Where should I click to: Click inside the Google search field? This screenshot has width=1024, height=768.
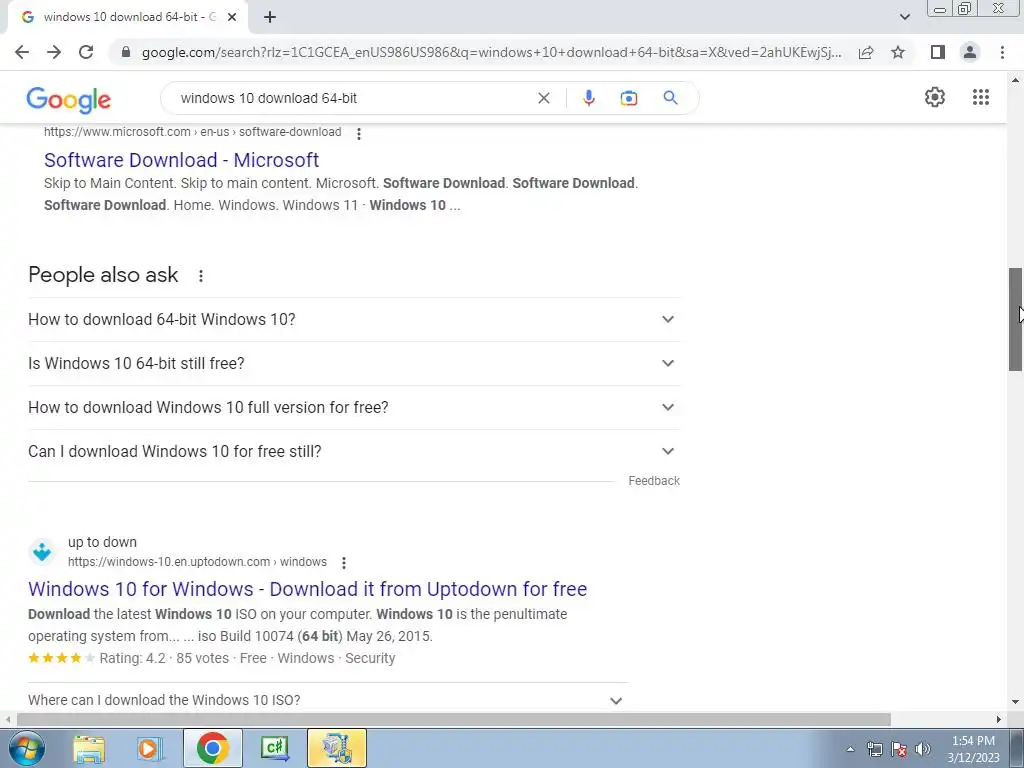coord(353,98)
